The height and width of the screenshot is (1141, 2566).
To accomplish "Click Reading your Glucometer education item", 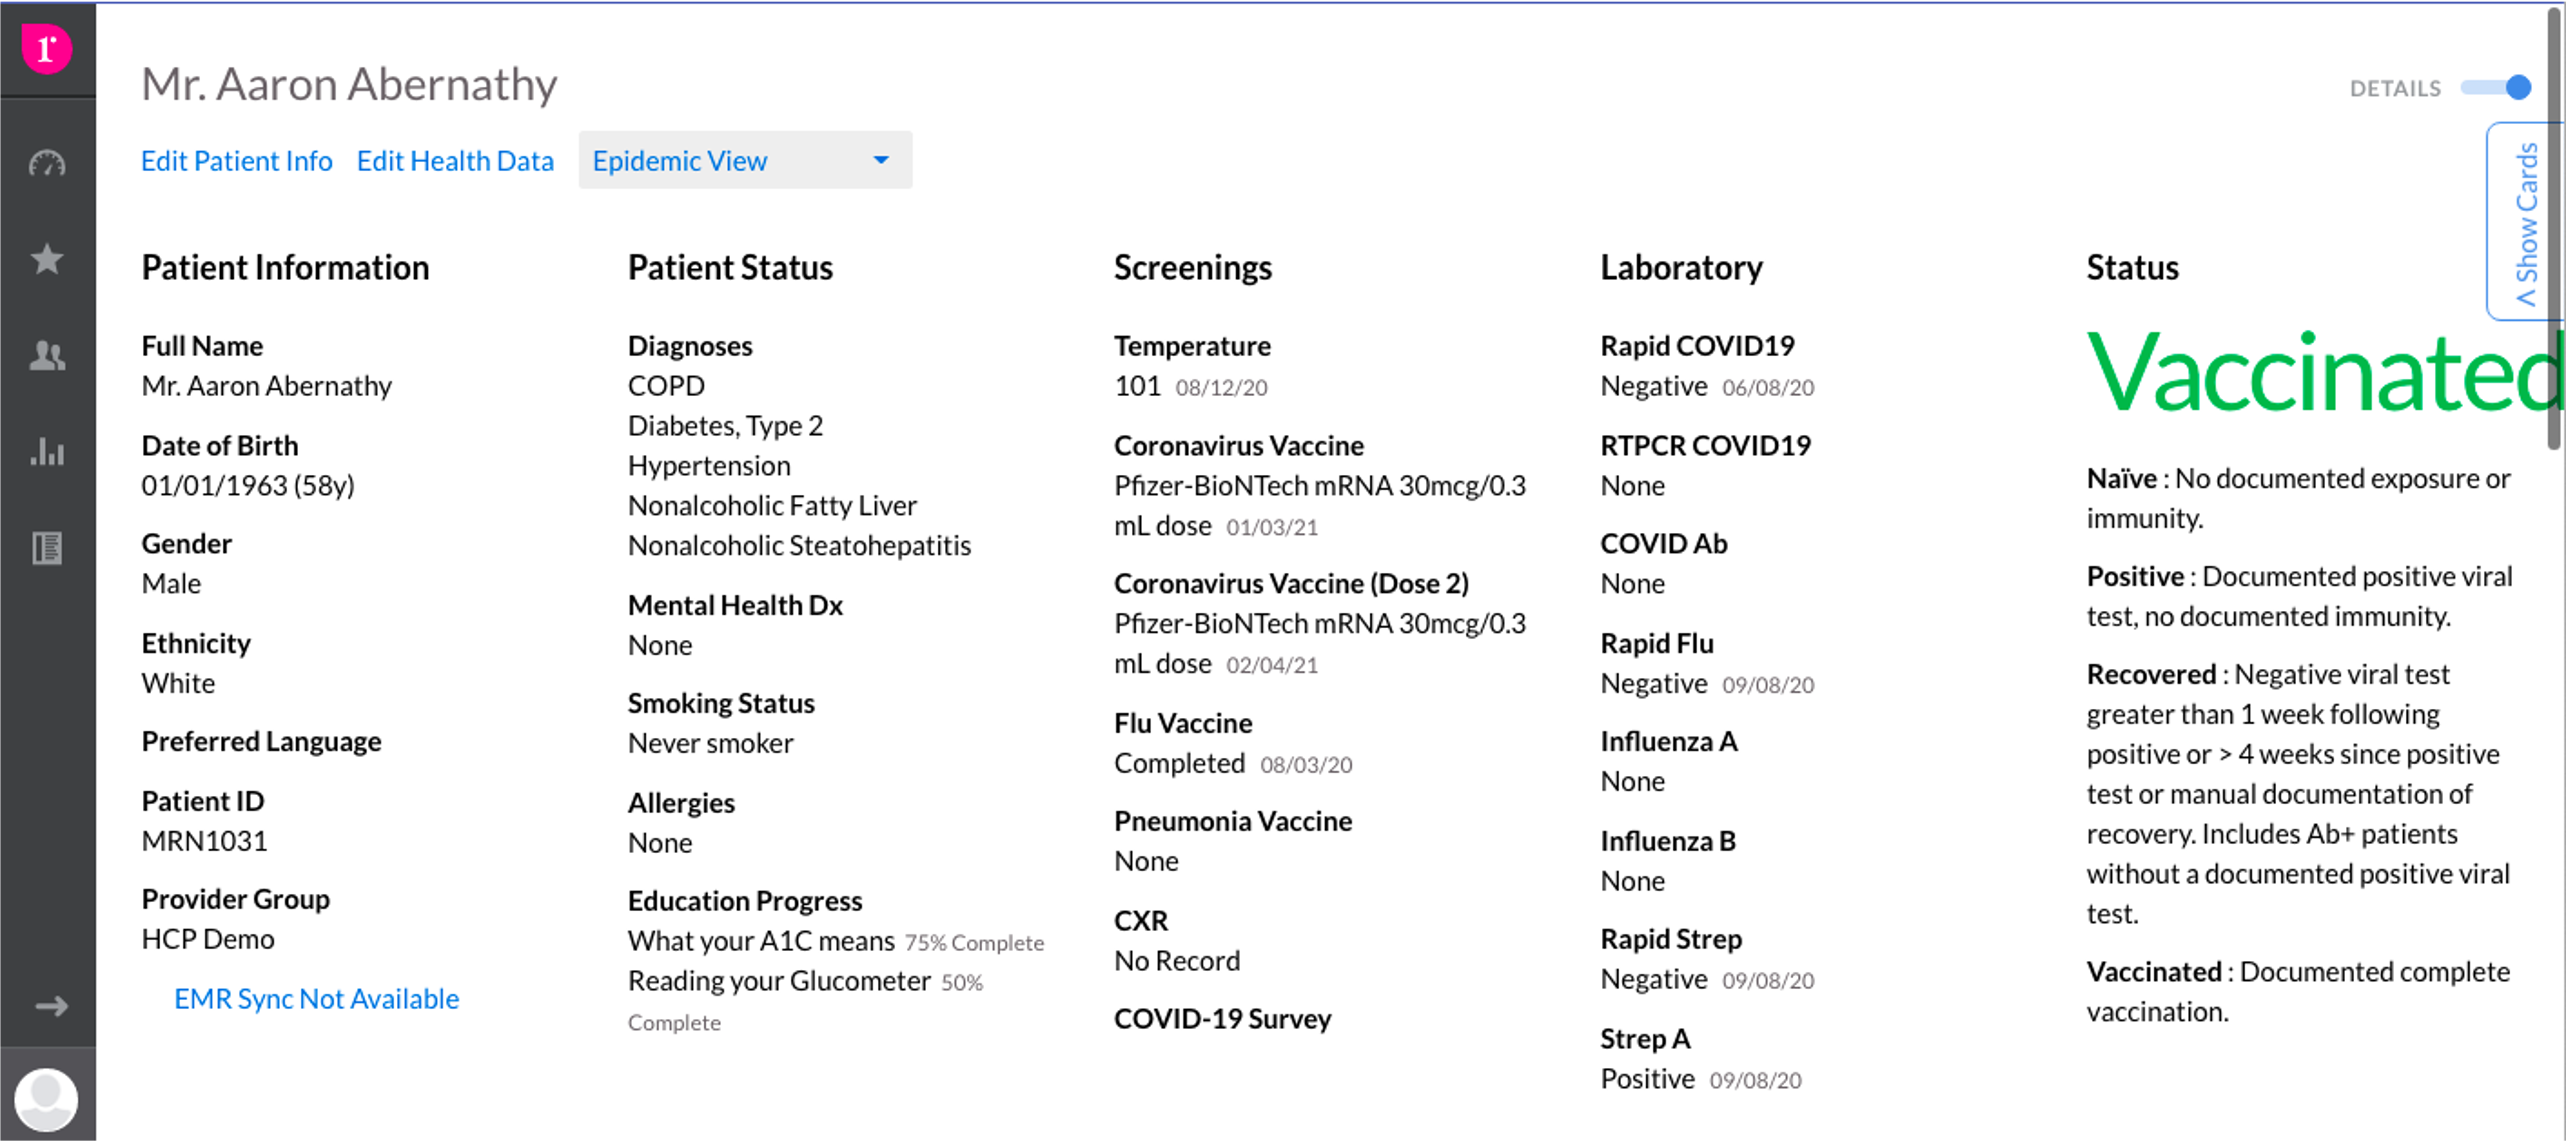I will point(778,981).
